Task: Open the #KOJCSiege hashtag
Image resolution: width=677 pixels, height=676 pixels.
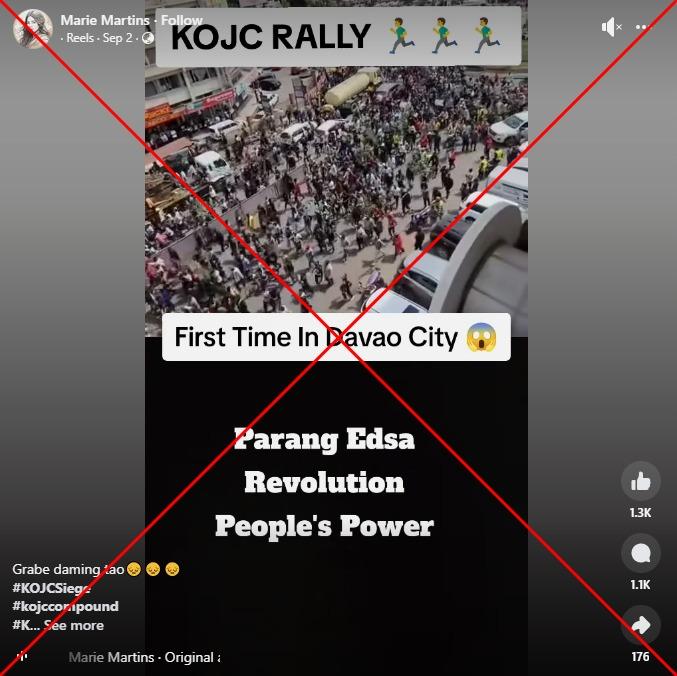Action: (x=51, y=588)
